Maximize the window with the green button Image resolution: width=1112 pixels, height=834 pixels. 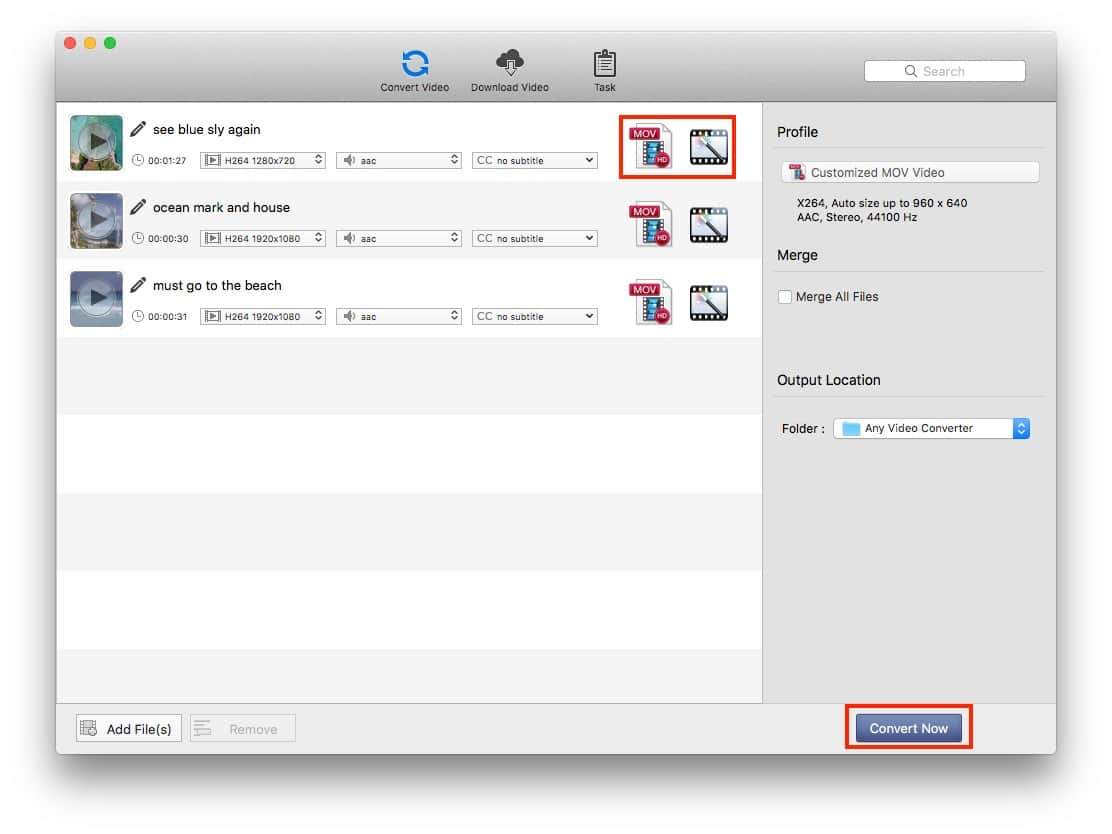click(x=110, y=43)
